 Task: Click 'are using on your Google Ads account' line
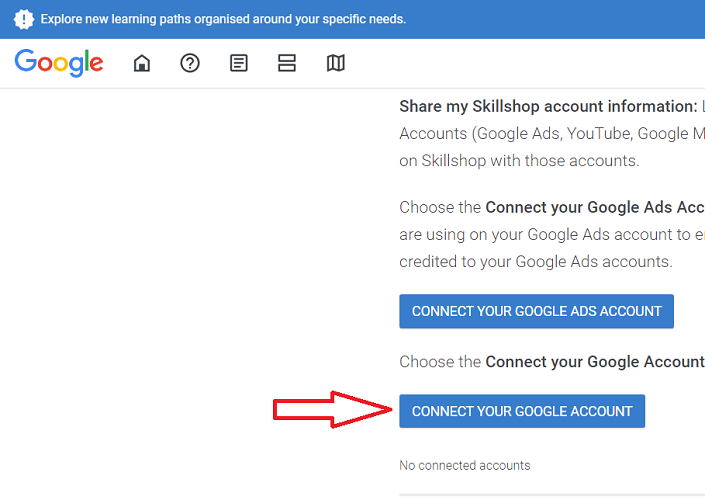551,235
